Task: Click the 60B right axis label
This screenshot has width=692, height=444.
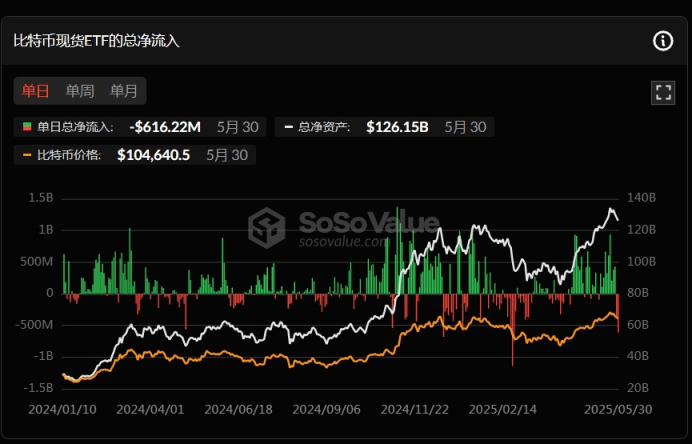Action: click(x=638, y=325)
